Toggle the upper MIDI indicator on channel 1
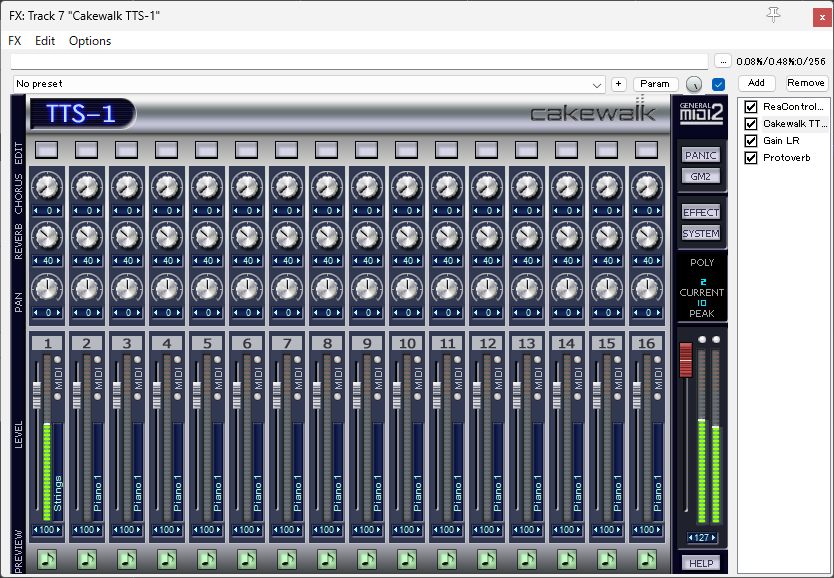Image resolution: width=834 pixels, height=578 pixels. click(x=57, y=360)
